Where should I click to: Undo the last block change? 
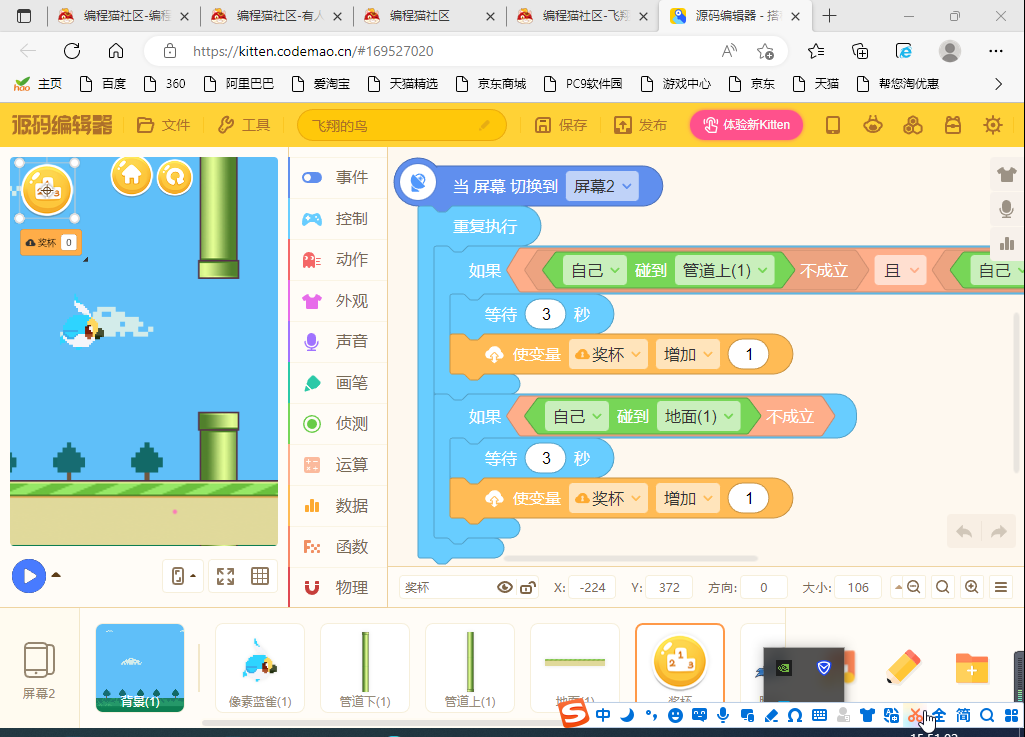click(964, 532)
